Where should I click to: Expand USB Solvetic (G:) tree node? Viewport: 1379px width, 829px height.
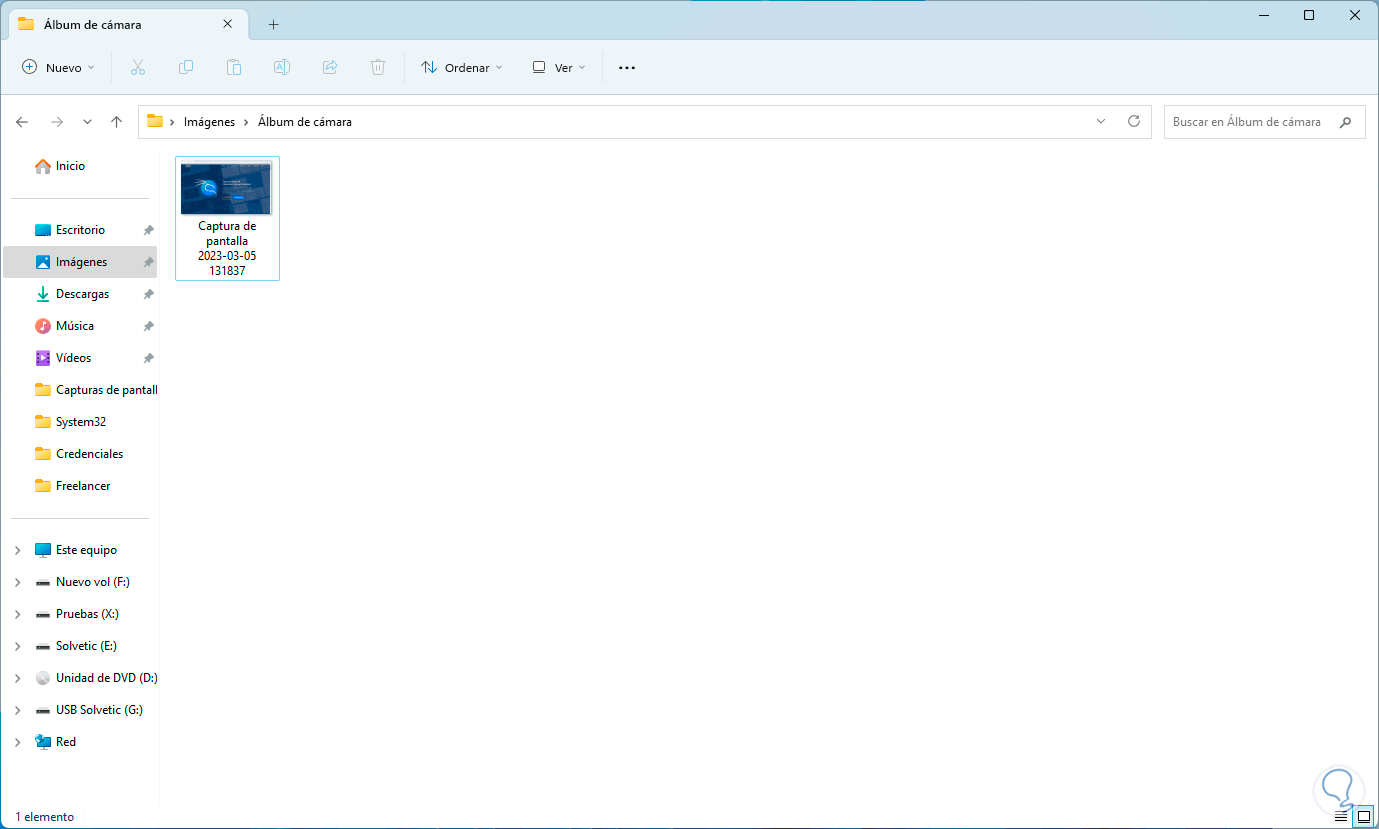[x=18, y=710]
